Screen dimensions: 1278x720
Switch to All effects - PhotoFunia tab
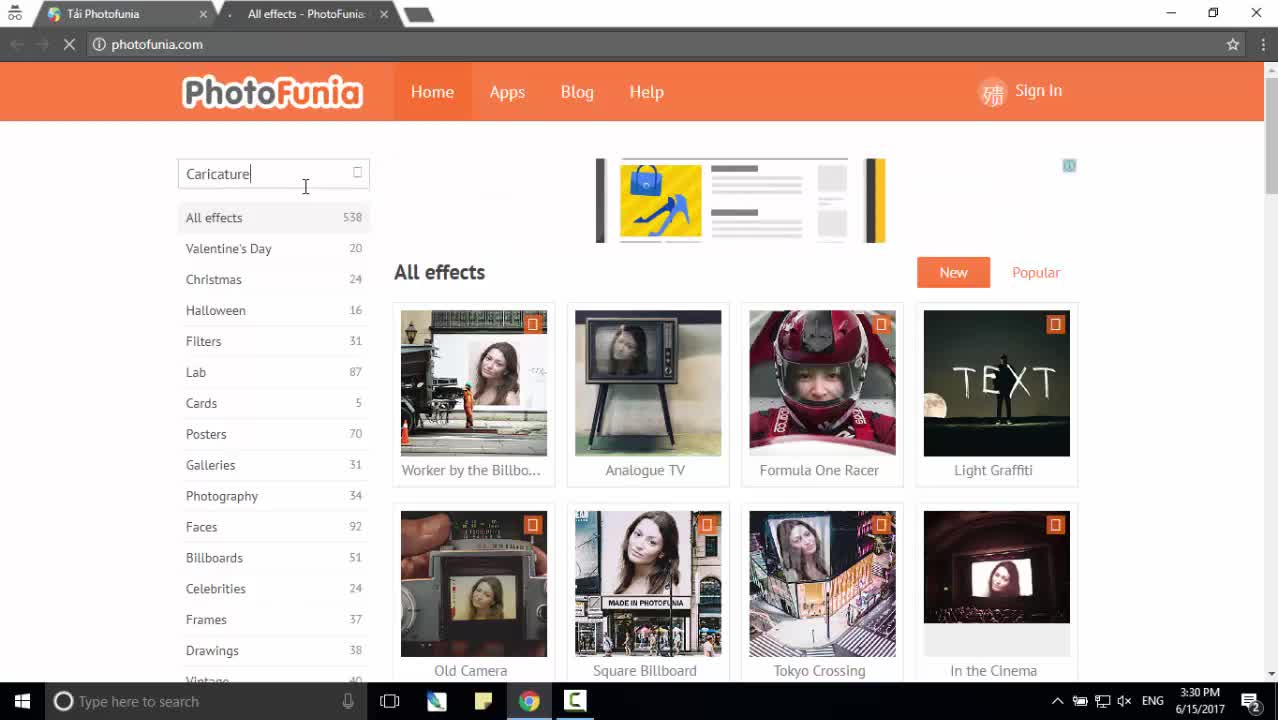pyautogui.click(x=307, y=14)
